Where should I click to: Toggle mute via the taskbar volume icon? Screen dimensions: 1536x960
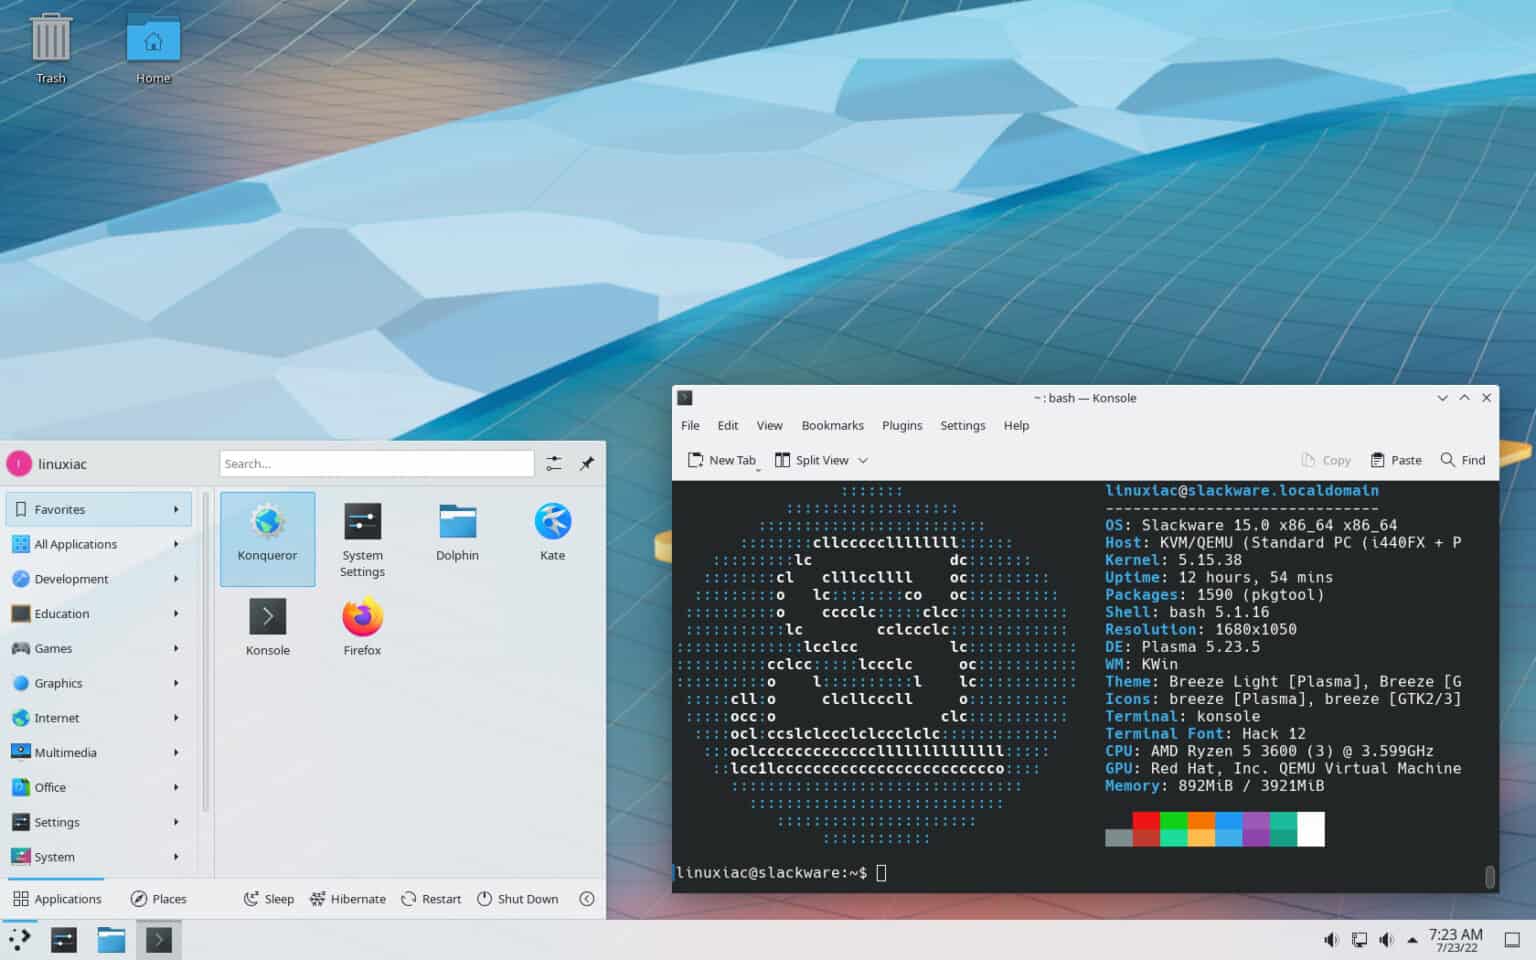[1386, 939]
